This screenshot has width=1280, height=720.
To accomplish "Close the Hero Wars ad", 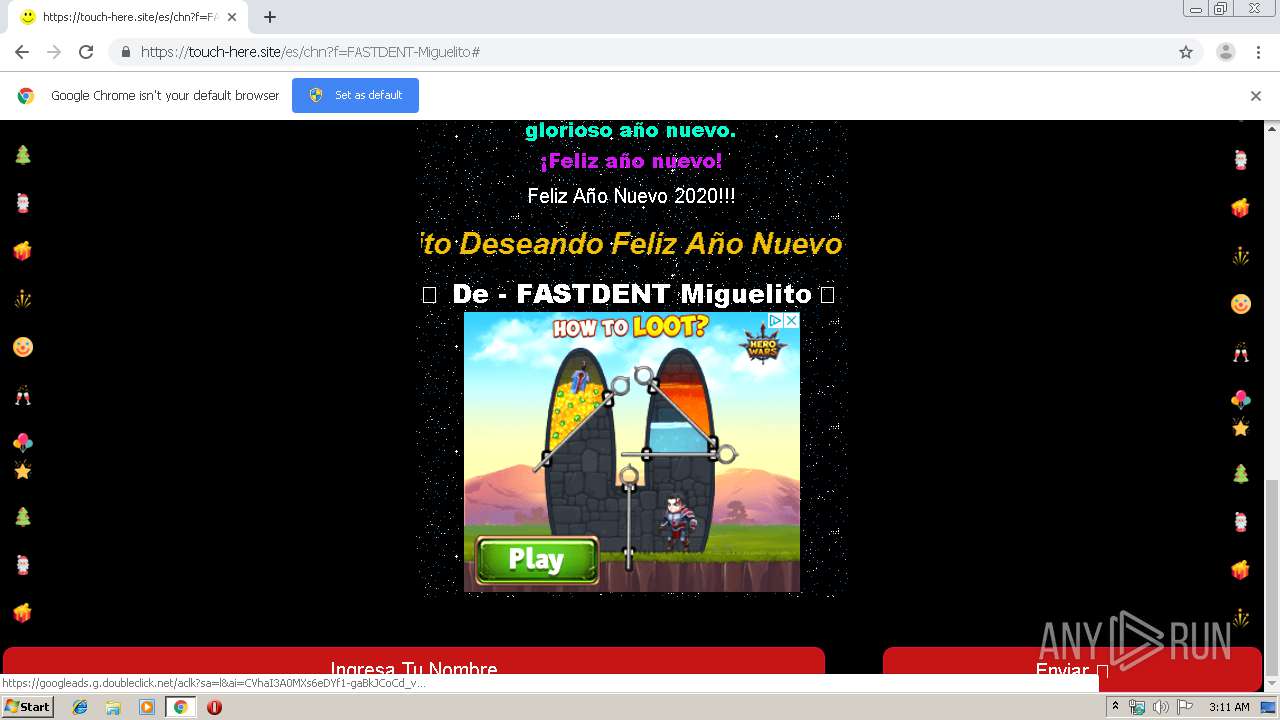I will coord(791,320).
